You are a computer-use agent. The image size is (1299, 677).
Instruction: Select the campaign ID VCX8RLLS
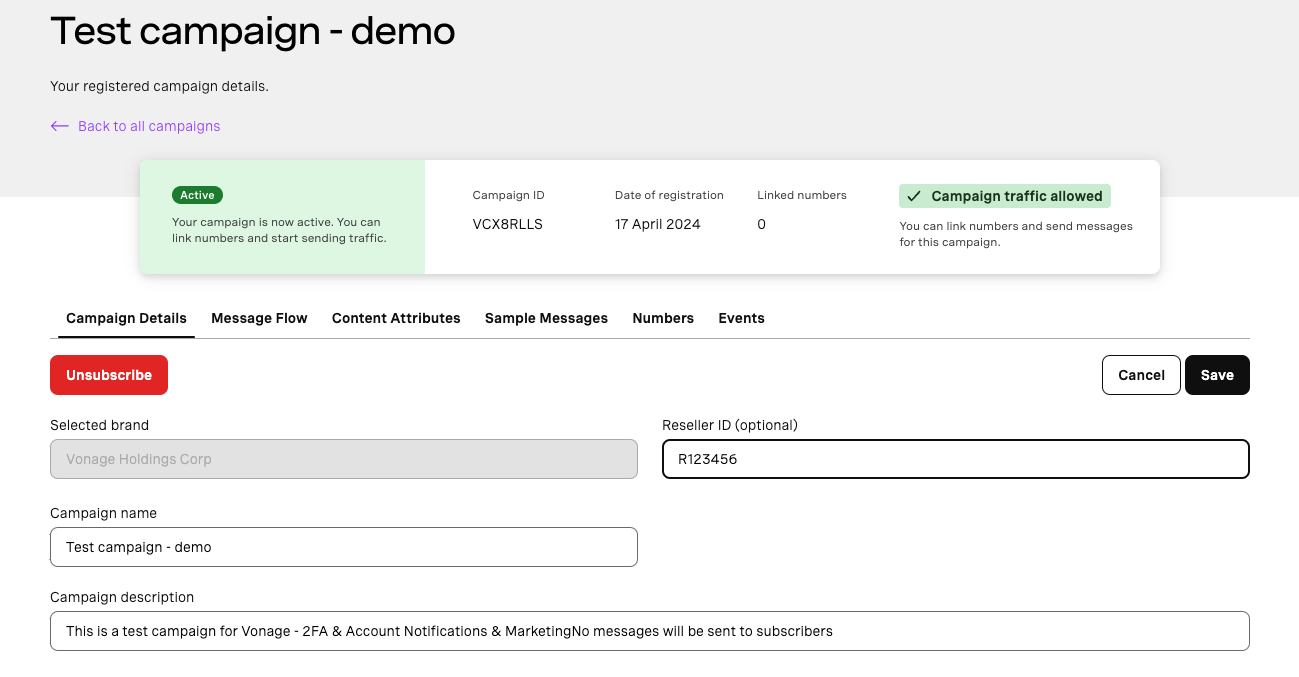[x=507, y=224]
